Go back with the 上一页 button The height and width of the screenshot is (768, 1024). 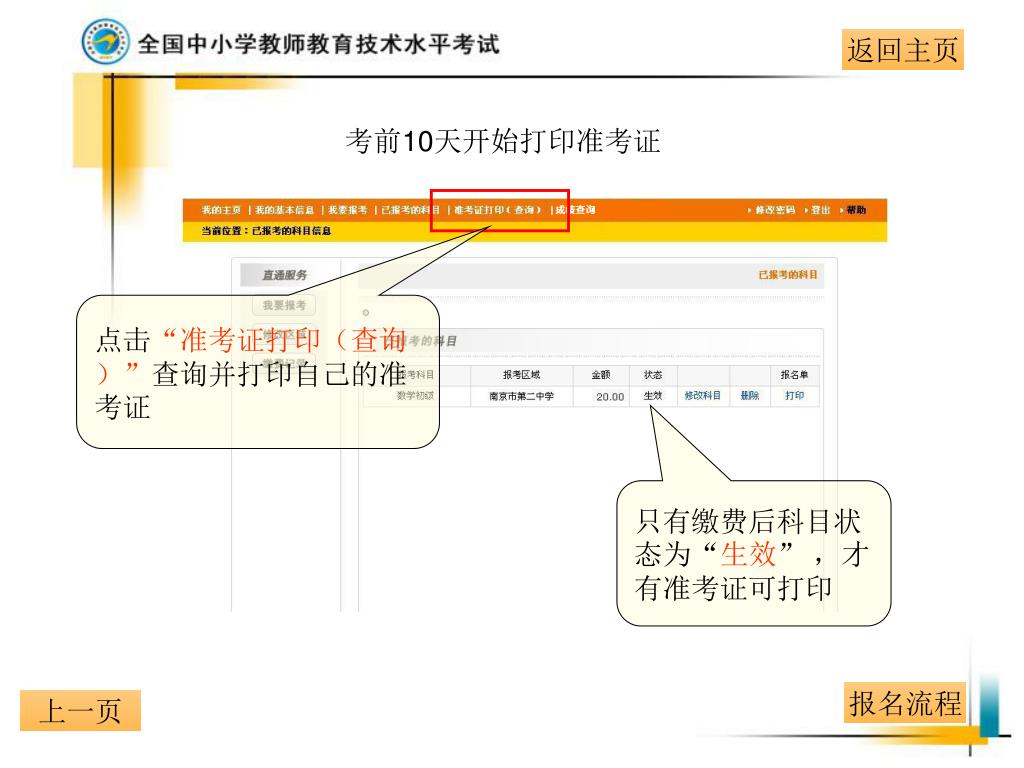click(x=80, y=711)
